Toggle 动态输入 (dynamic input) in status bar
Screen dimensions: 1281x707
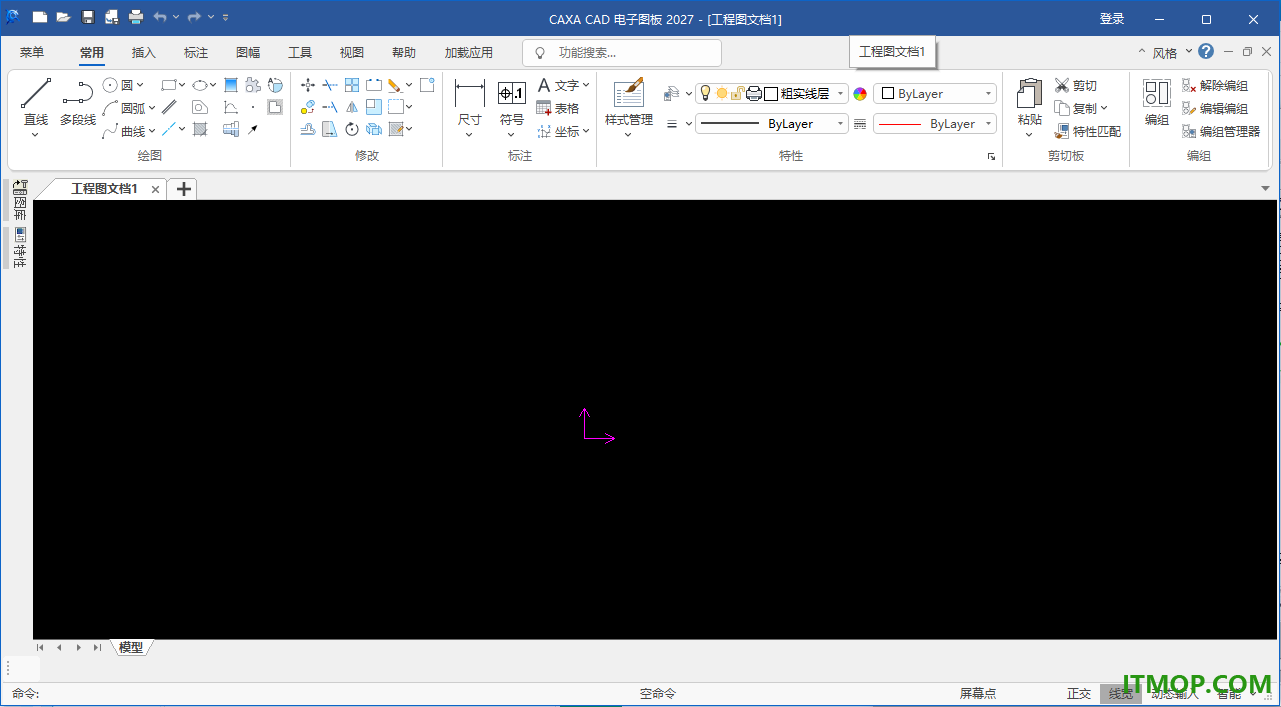tap(1174, 694)
